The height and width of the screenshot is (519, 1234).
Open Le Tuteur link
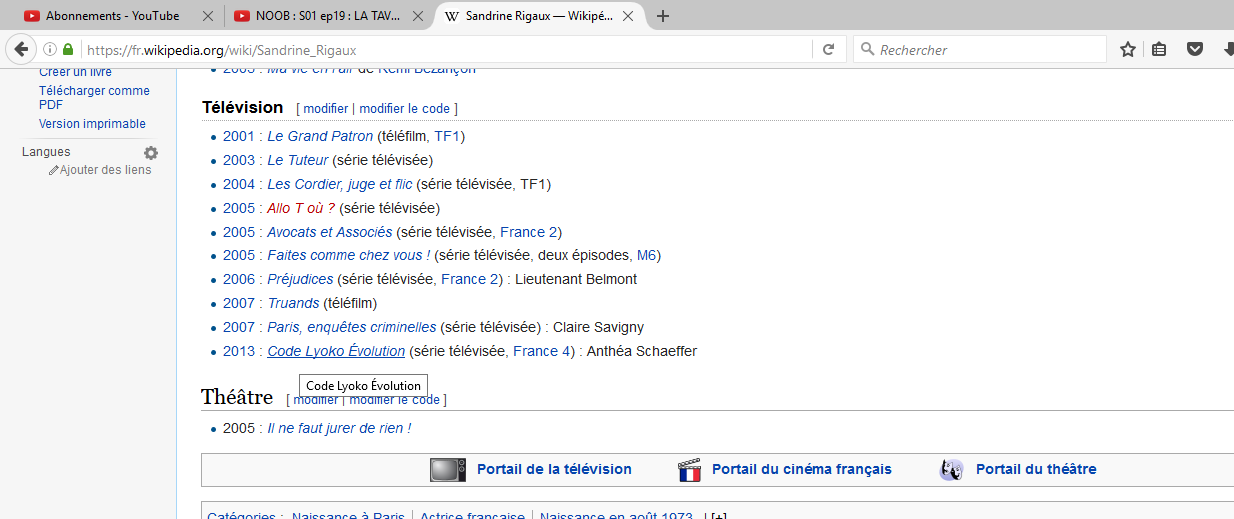(x=298, y=160)
